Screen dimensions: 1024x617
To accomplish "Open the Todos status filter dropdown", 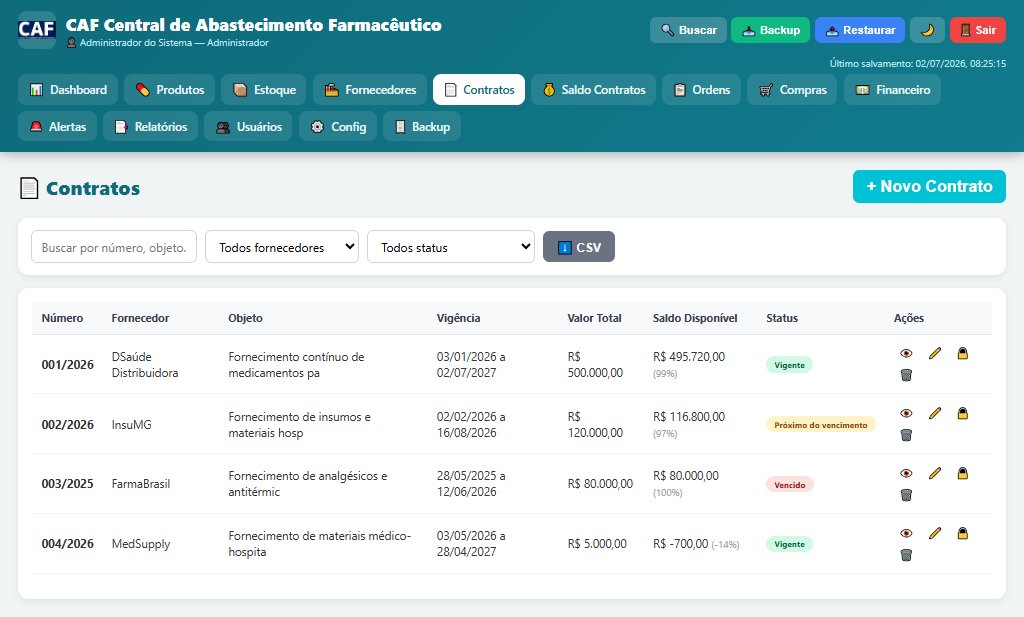I will (451, 247).
